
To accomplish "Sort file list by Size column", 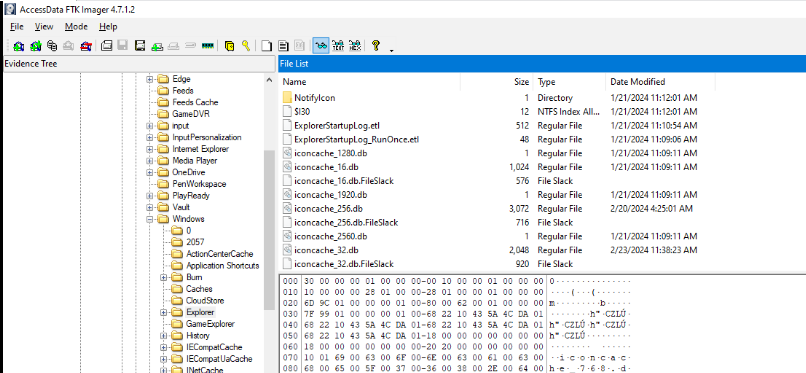I will tap(497, 82).
